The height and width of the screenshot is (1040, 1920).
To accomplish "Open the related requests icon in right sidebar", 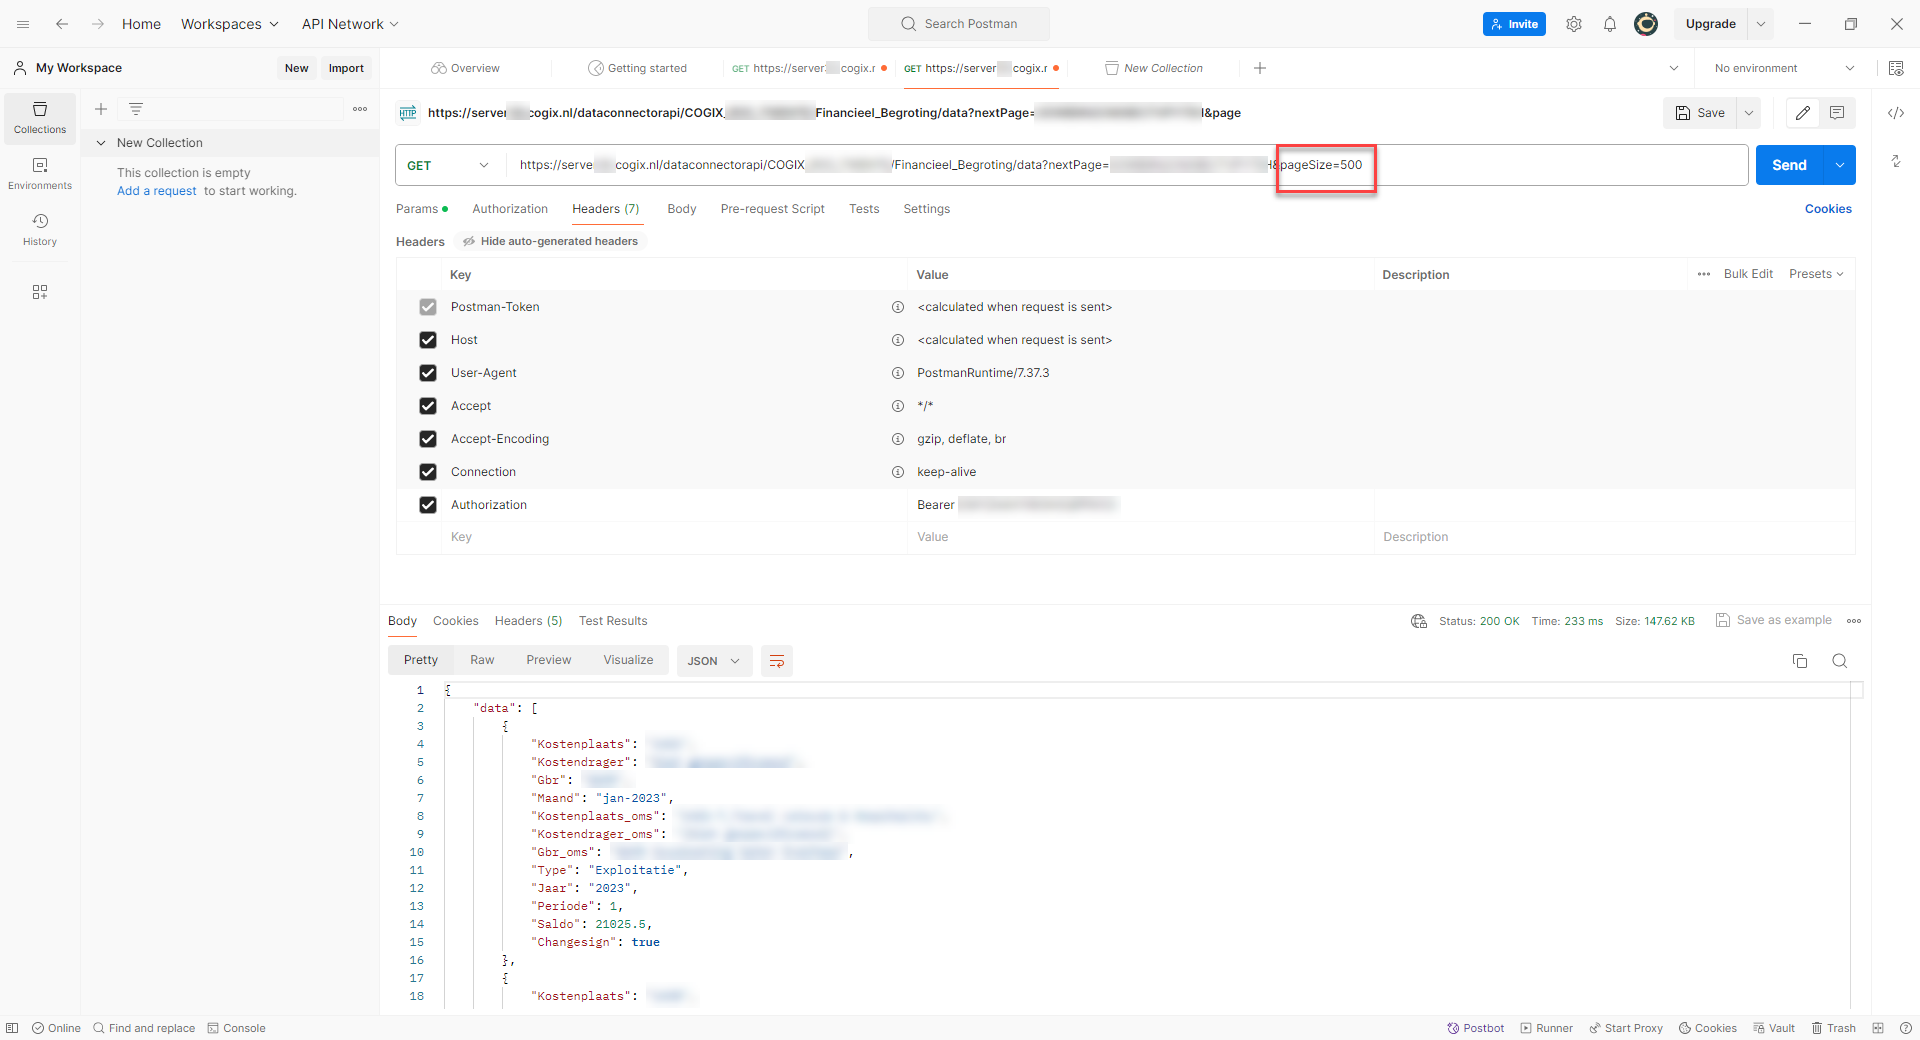I will pos(1896,161).
